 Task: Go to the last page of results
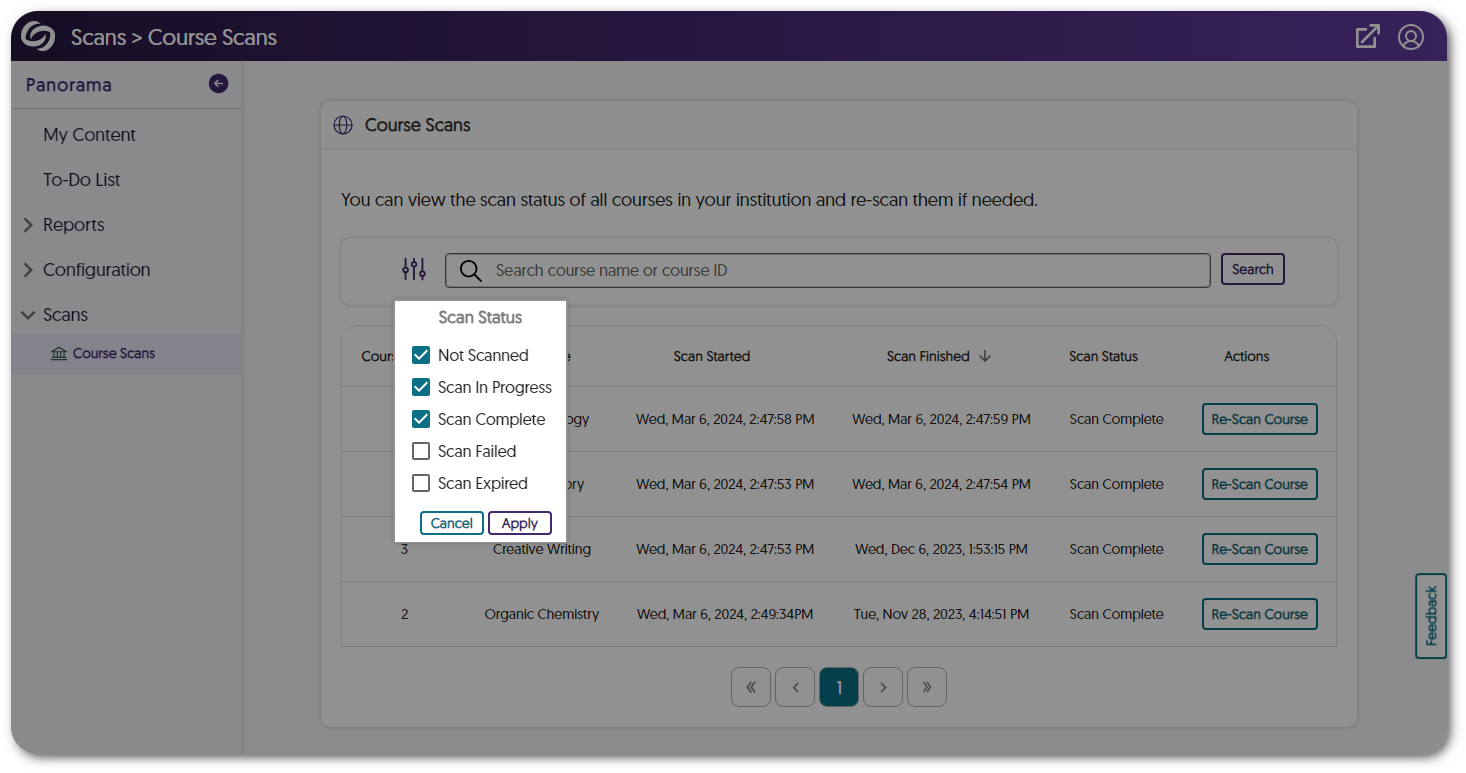(927, 687)
